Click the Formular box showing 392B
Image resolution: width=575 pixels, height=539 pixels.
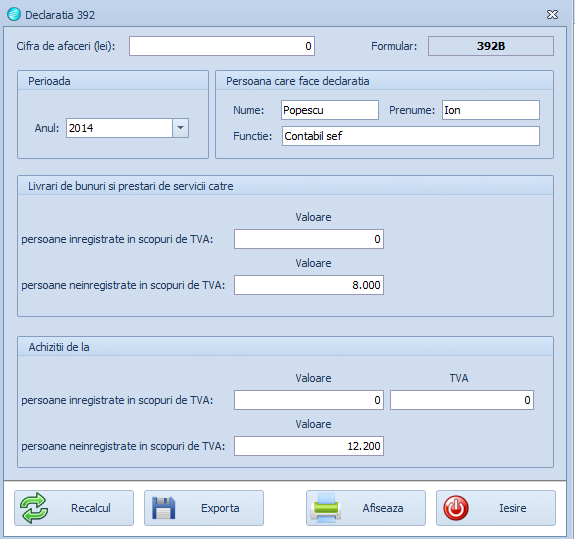[491, 46]
